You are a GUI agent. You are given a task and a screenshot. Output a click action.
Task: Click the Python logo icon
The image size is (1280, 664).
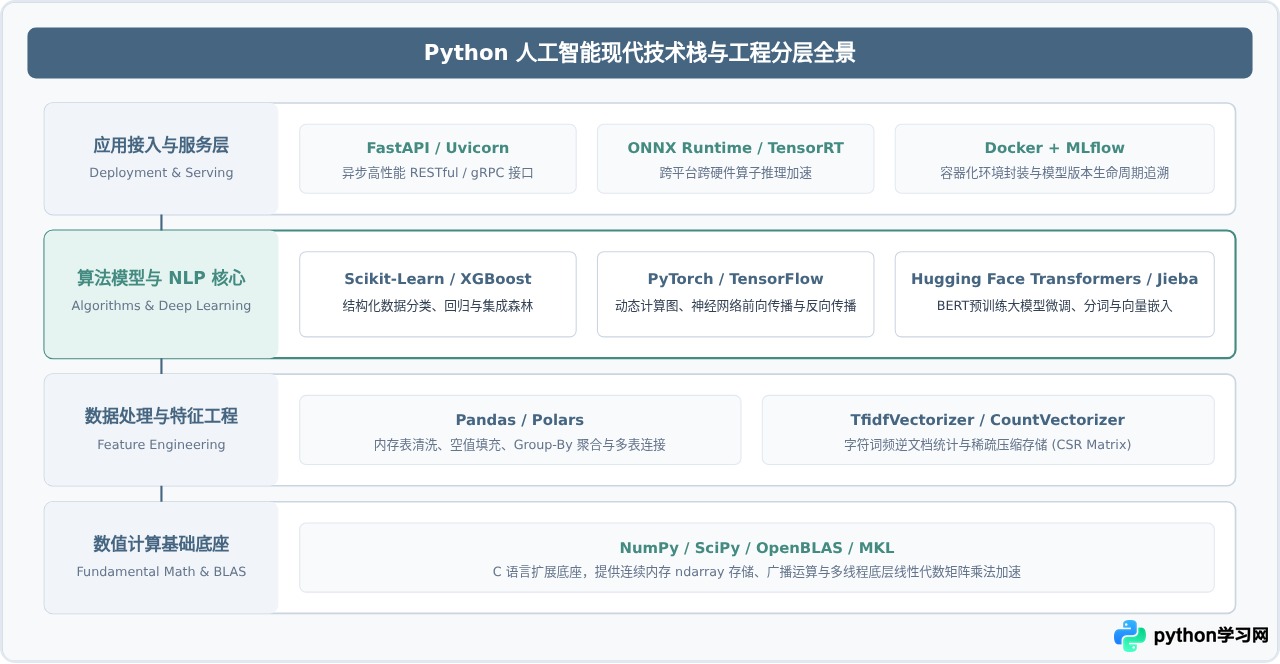click(1130, 636)
